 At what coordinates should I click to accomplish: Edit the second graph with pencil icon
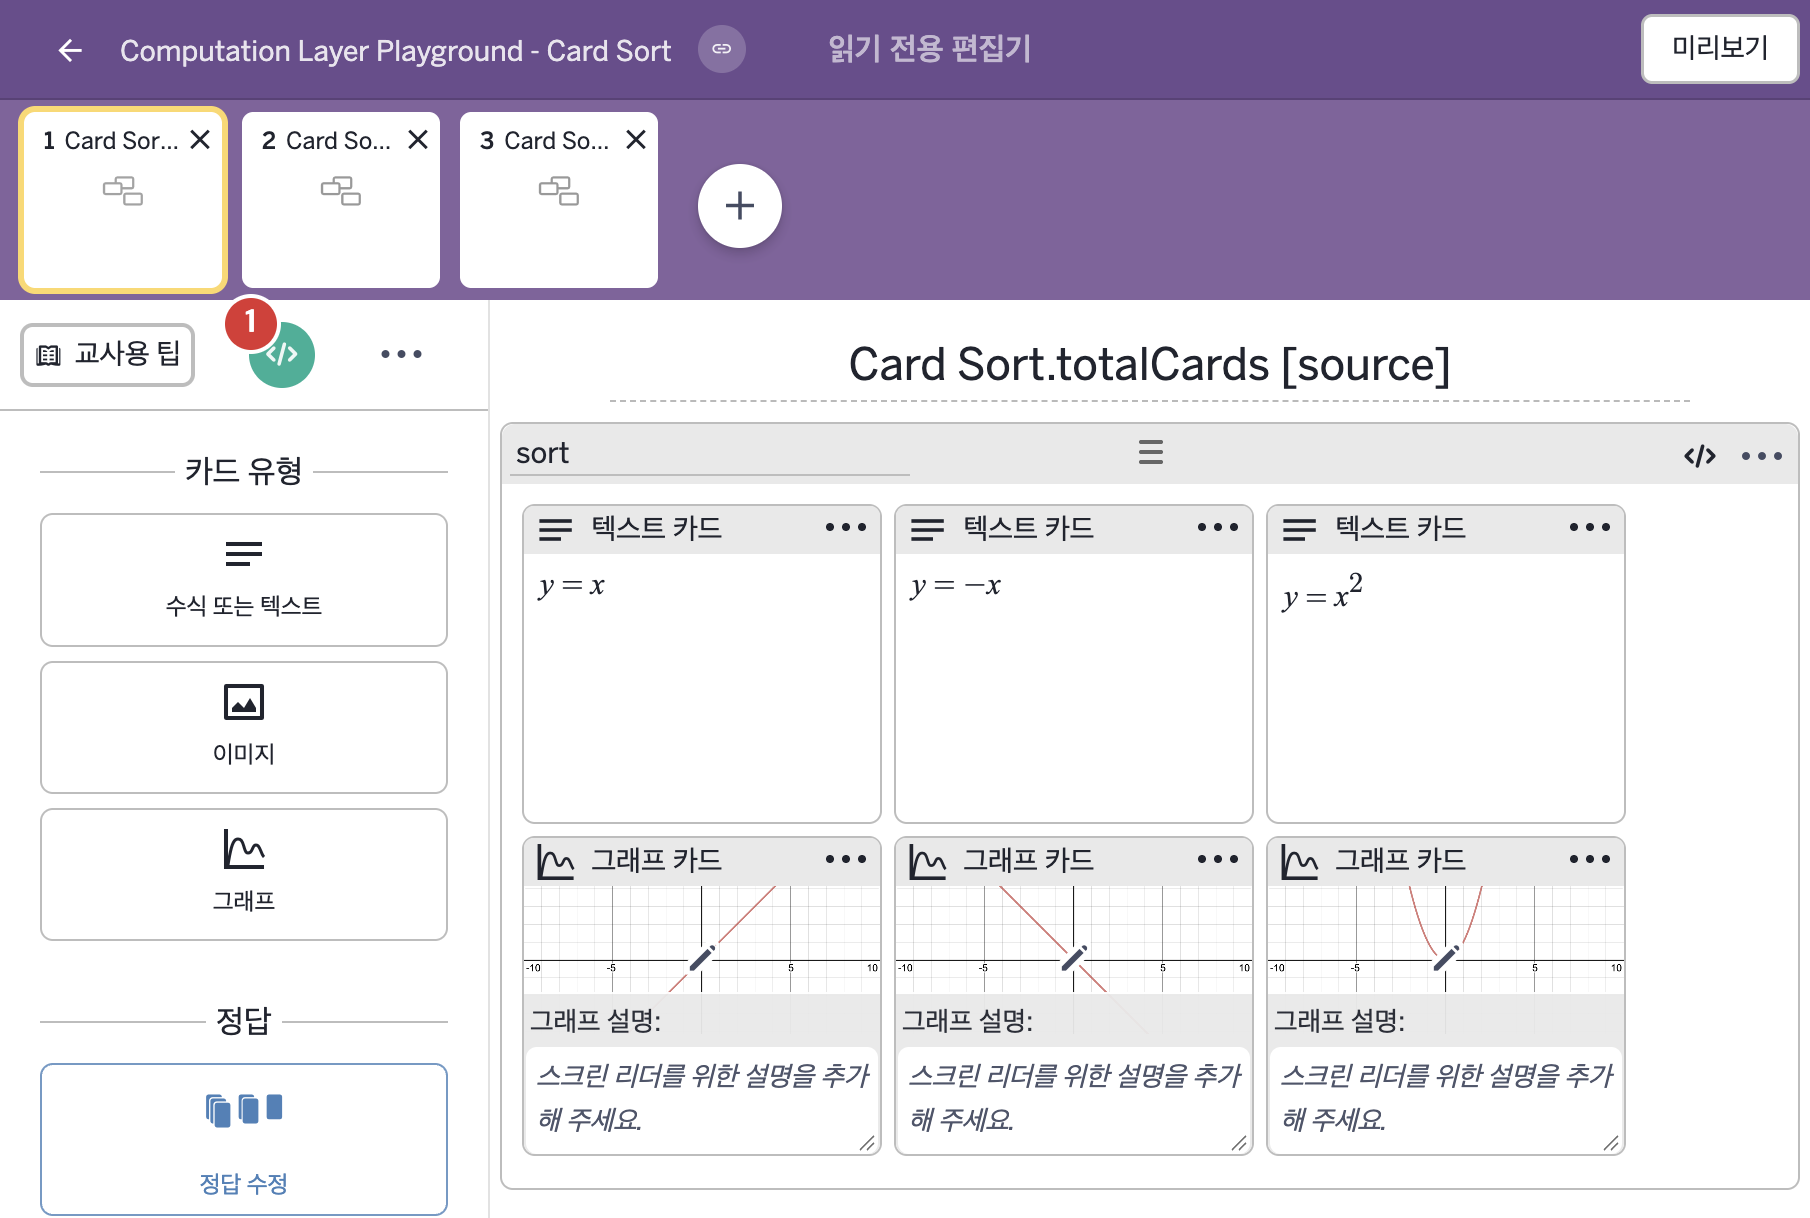1073,958
